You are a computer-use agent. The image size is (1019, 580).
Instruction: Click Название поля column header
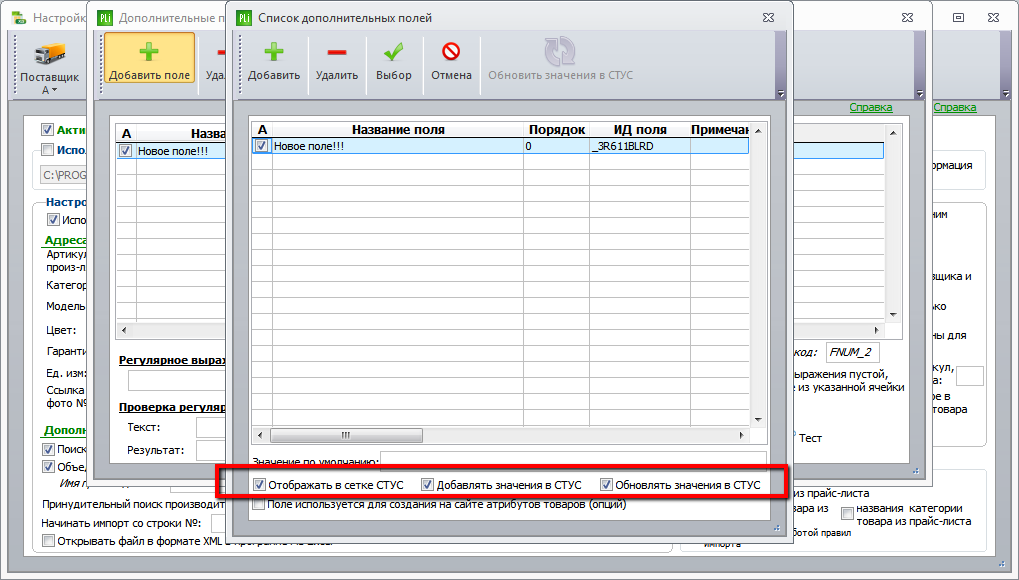tap(398, 129)
